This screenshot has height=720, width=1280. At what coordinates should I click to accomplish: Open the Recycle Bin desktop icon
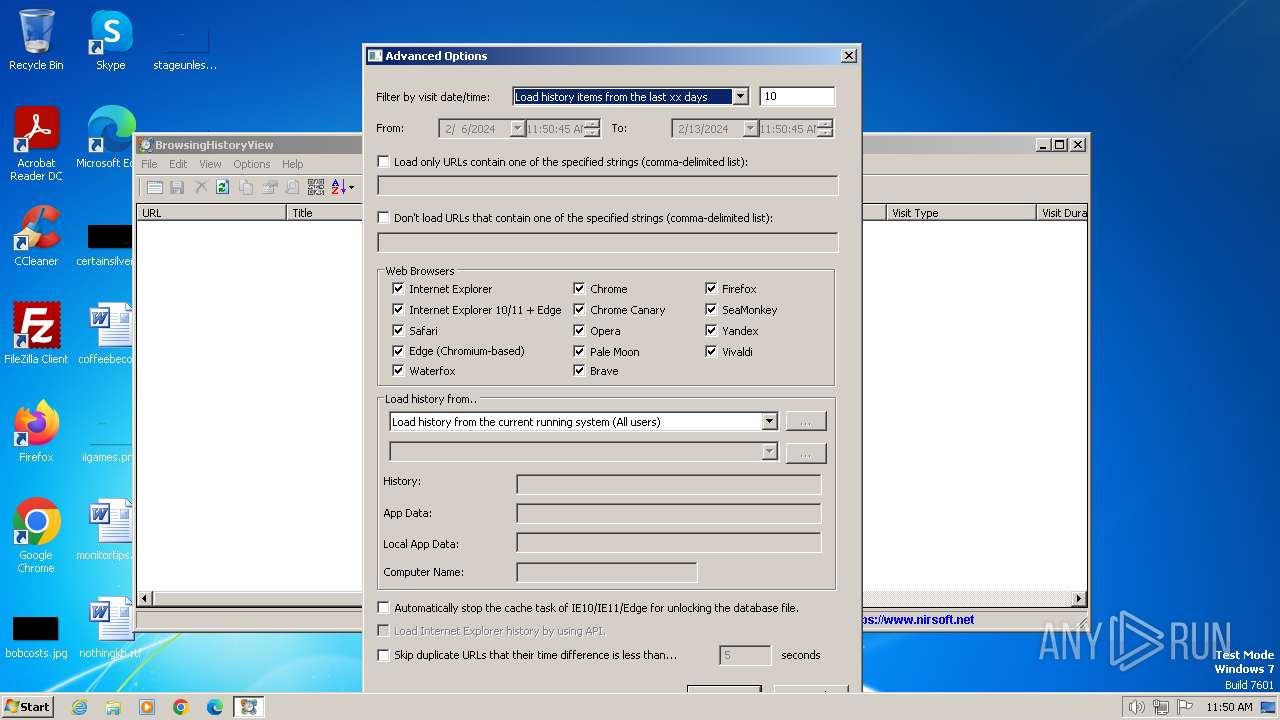click(x=36, y=40)
